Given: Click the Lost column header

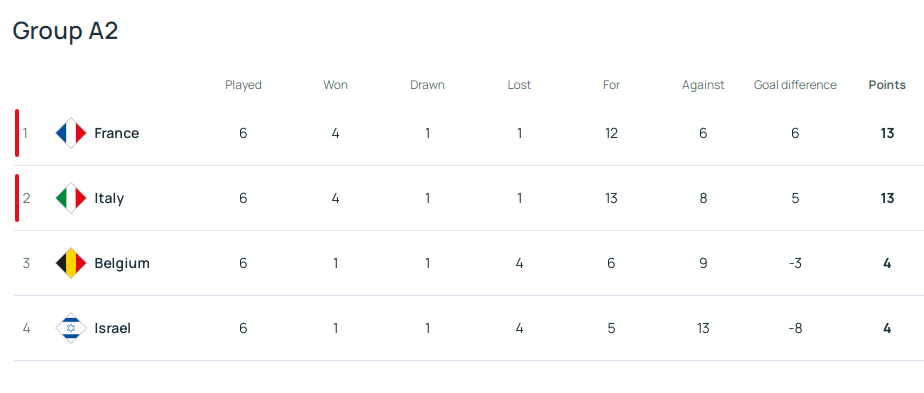Looking at the screenshot, I should click(519, 85).
